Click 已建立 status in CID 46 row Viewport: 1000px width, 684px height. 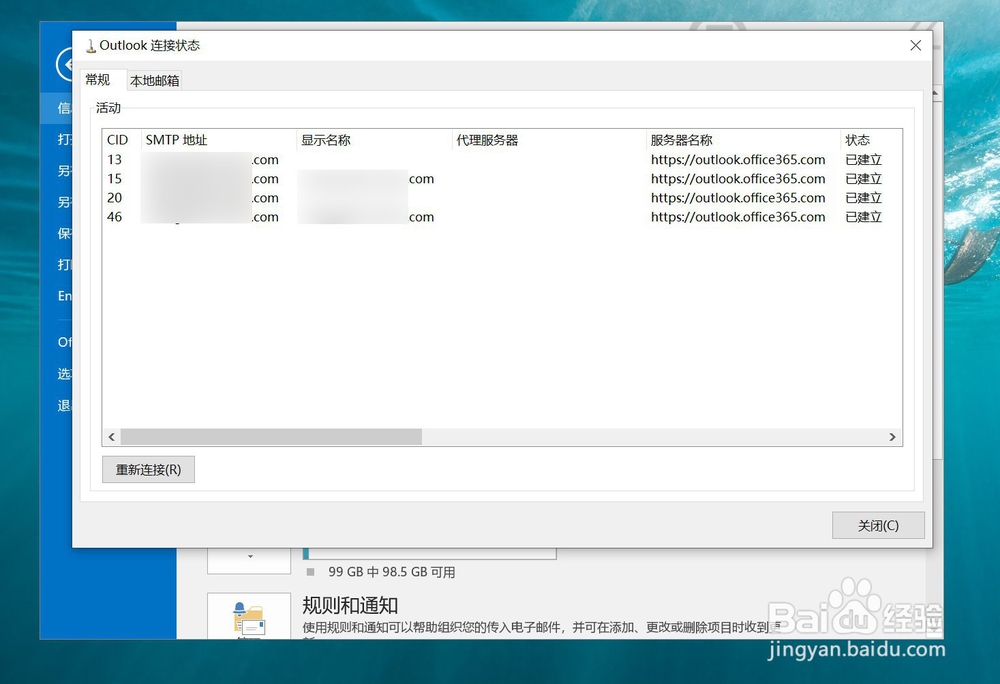click(x=864, y=217)
